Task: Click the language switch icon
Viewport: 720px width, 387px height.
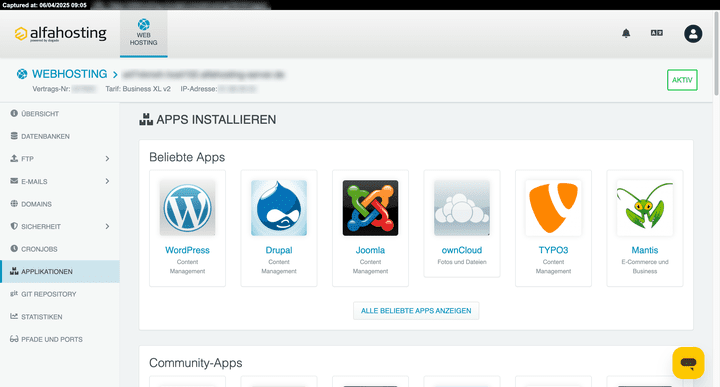Action: 657,33
